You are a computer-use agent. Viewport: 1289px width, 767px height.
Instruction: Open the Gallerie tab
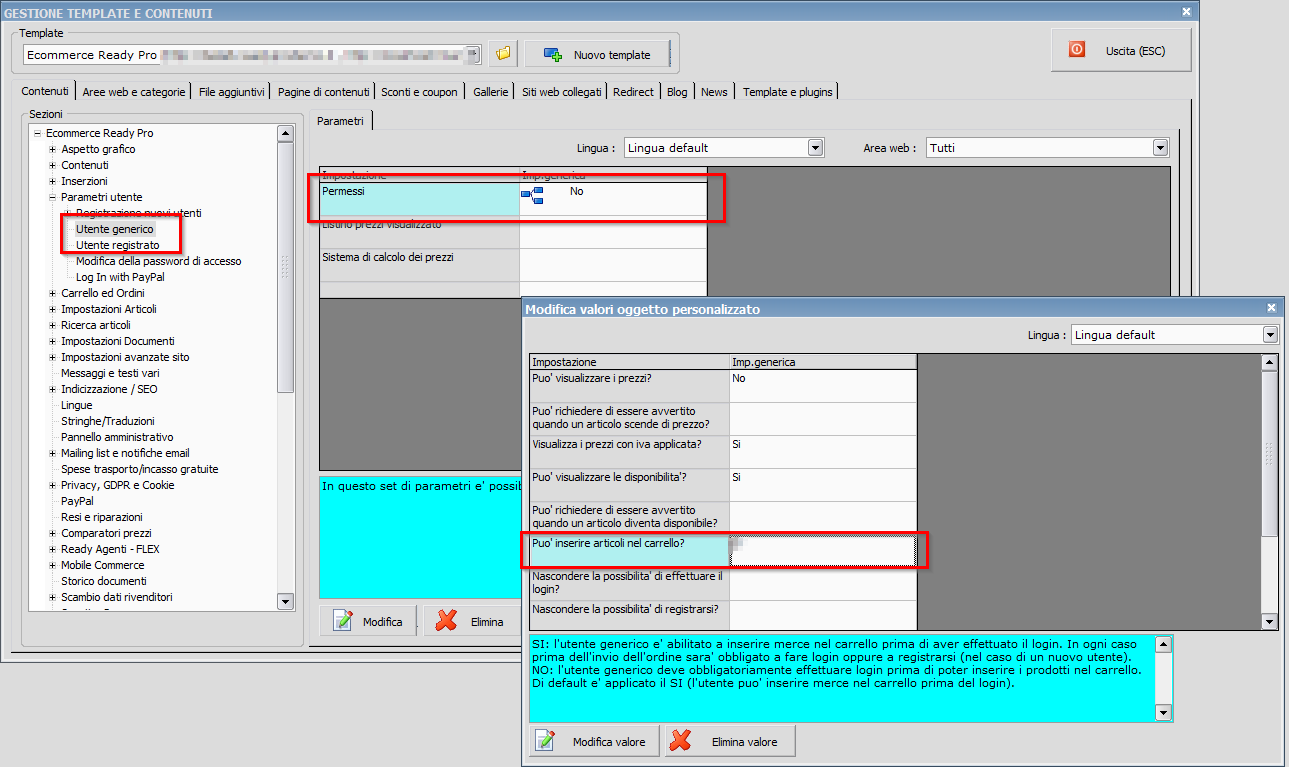491,91
